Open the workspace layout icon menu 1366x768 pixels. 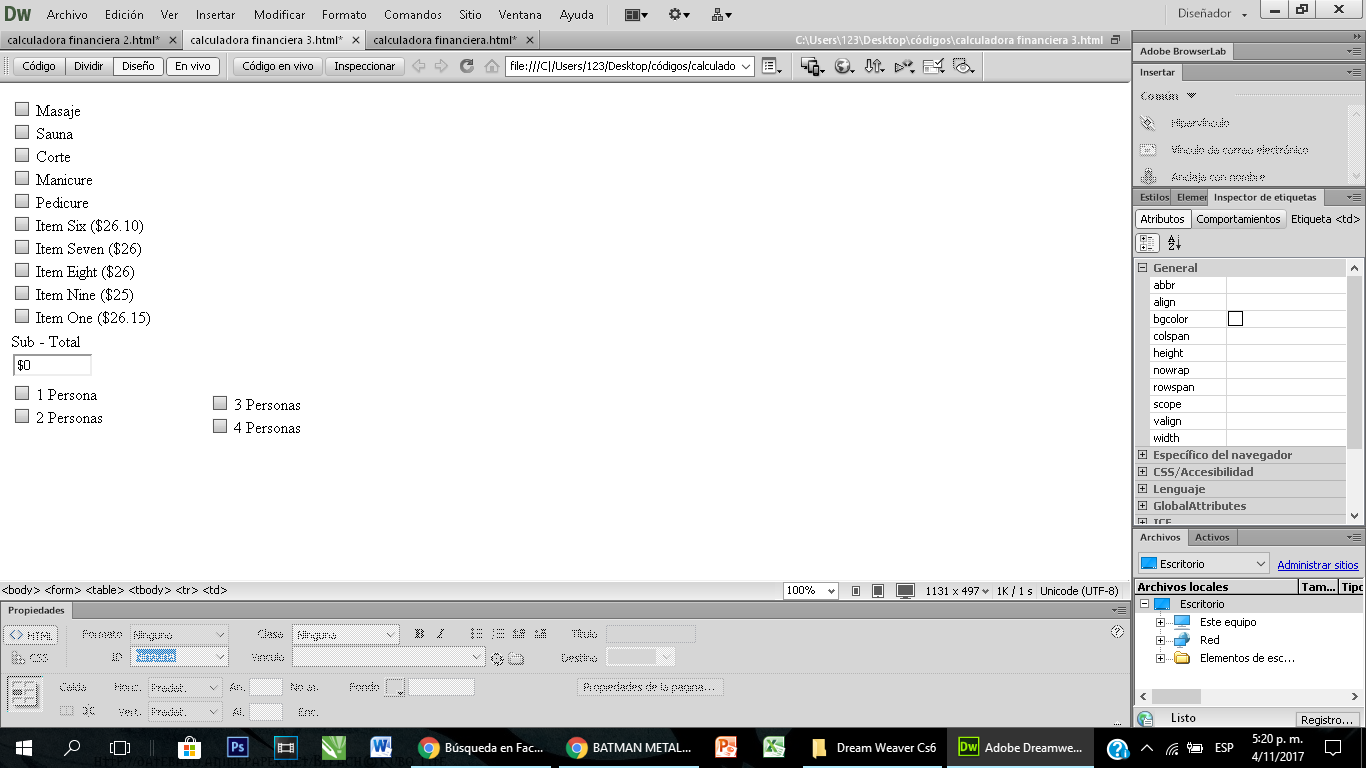[635, 15]
